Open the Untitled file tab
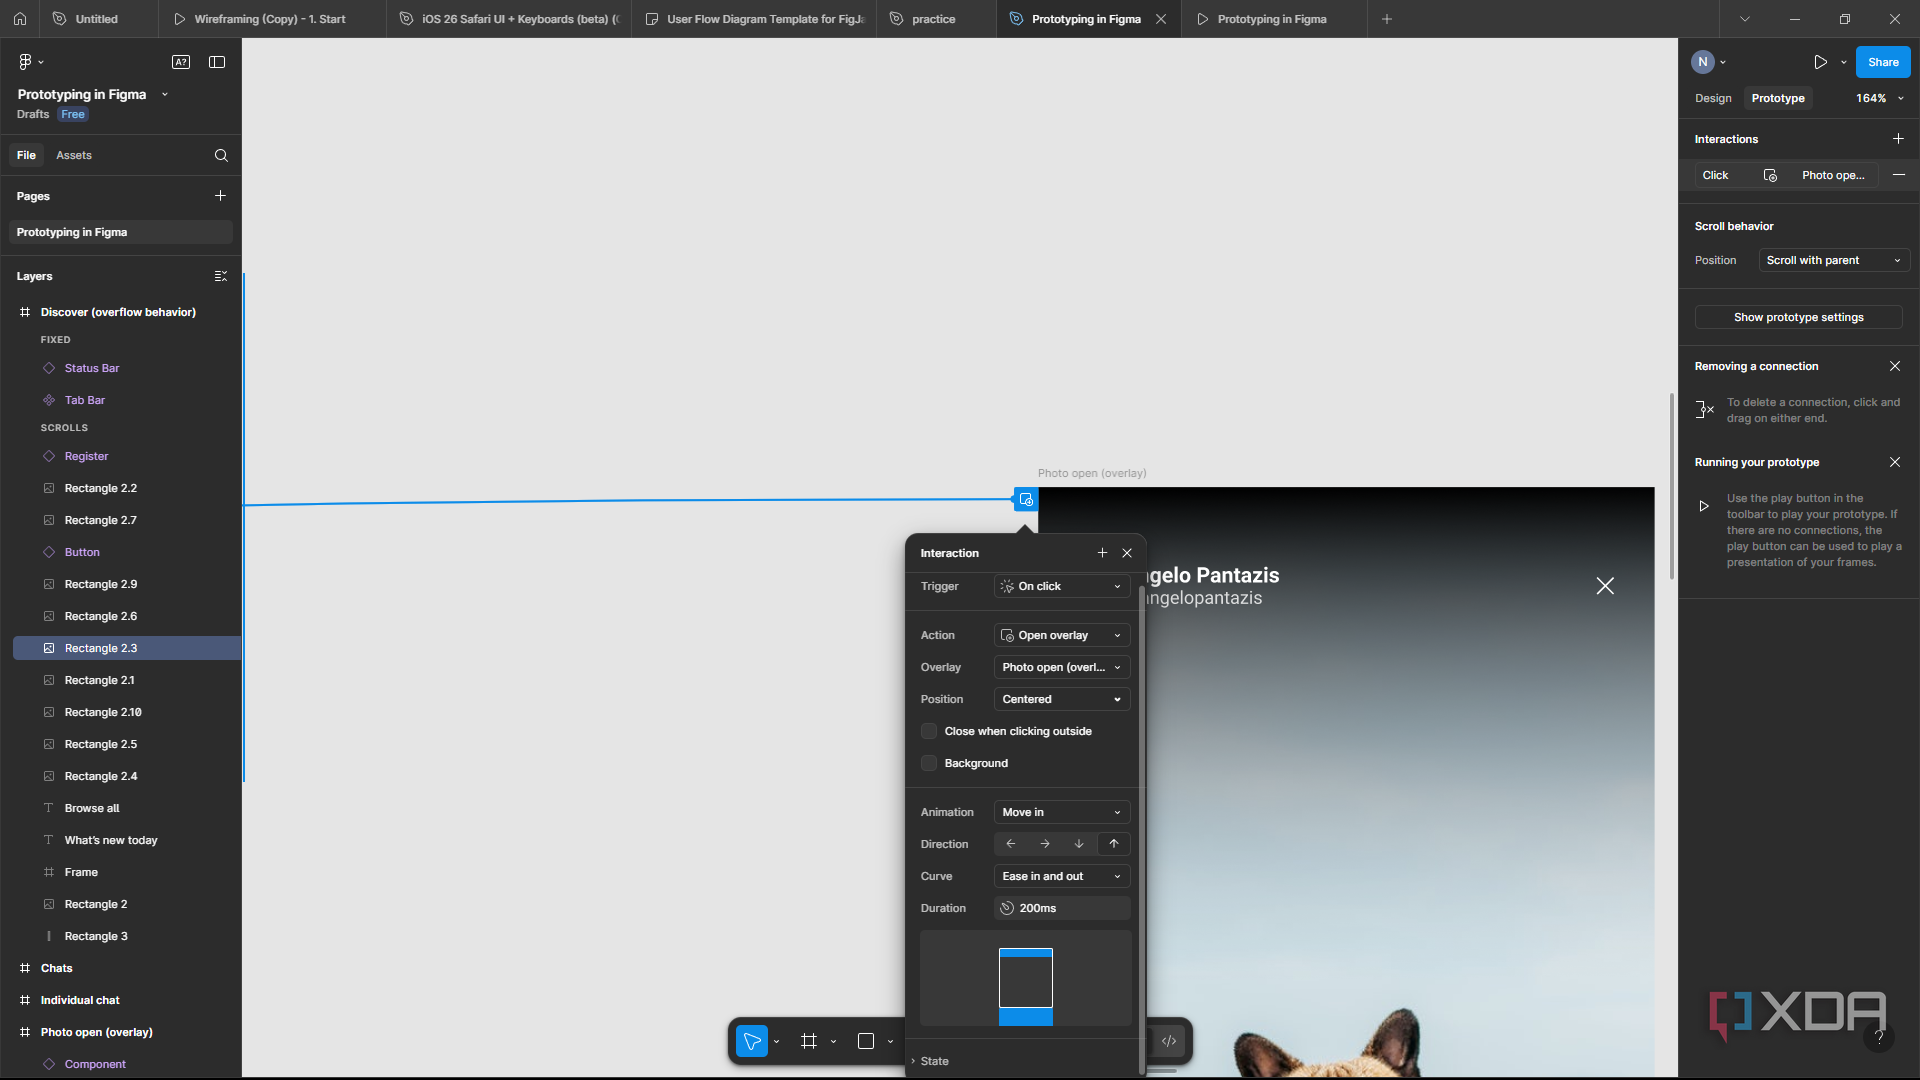The height and width of the screenshot is (1080, 1920). (x=98, y=19)
